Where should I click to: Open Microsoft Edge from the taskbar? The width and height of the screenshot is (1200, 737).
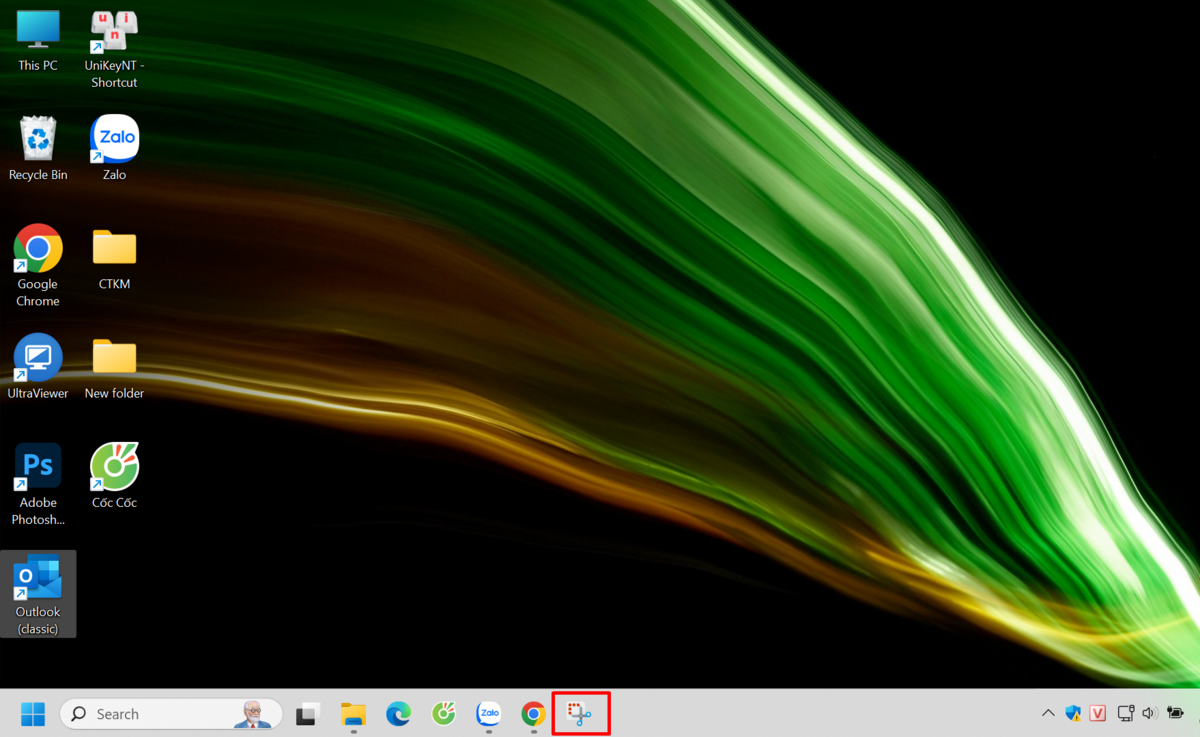coord(398,714)
